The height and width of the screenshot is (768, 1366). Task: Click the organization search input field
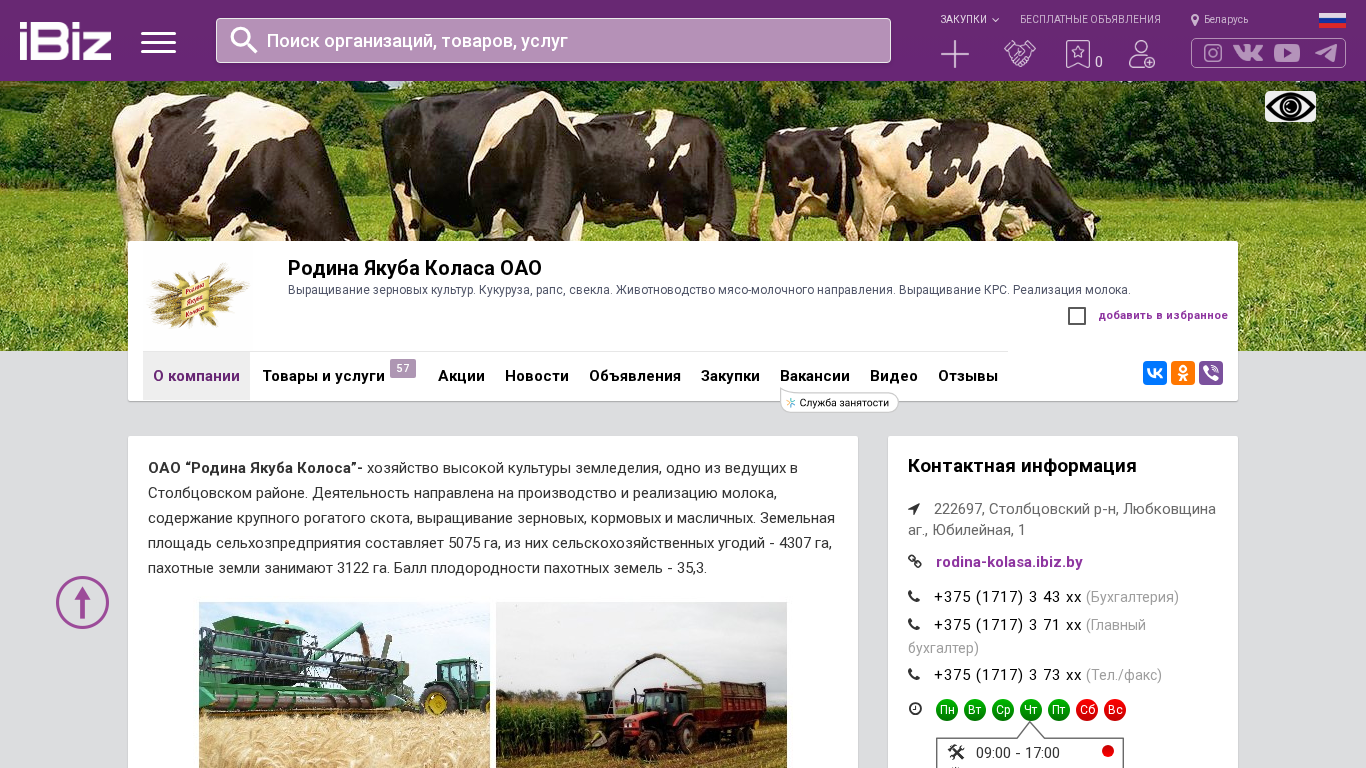553,40
